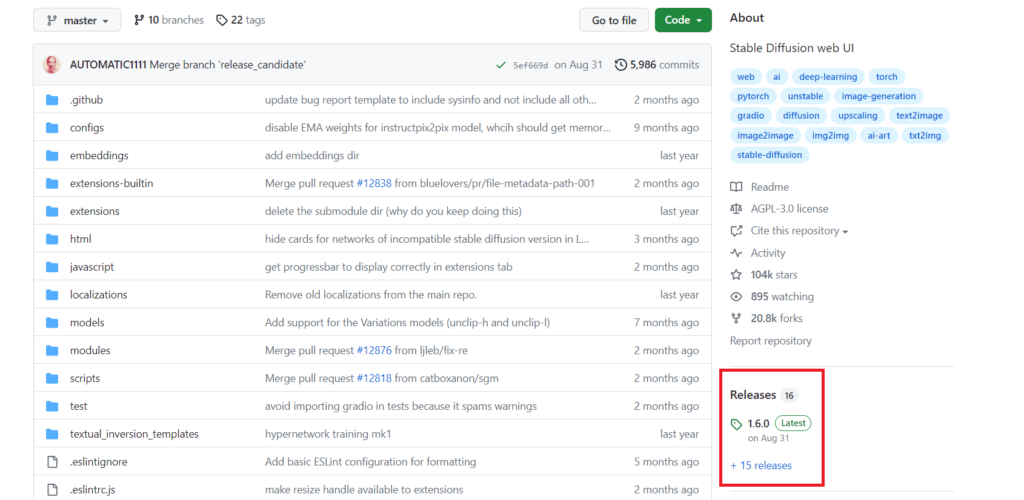This screenshot has width=1024, height=500.
Task: Show the + 15 releases link
Action: (761, 465)
